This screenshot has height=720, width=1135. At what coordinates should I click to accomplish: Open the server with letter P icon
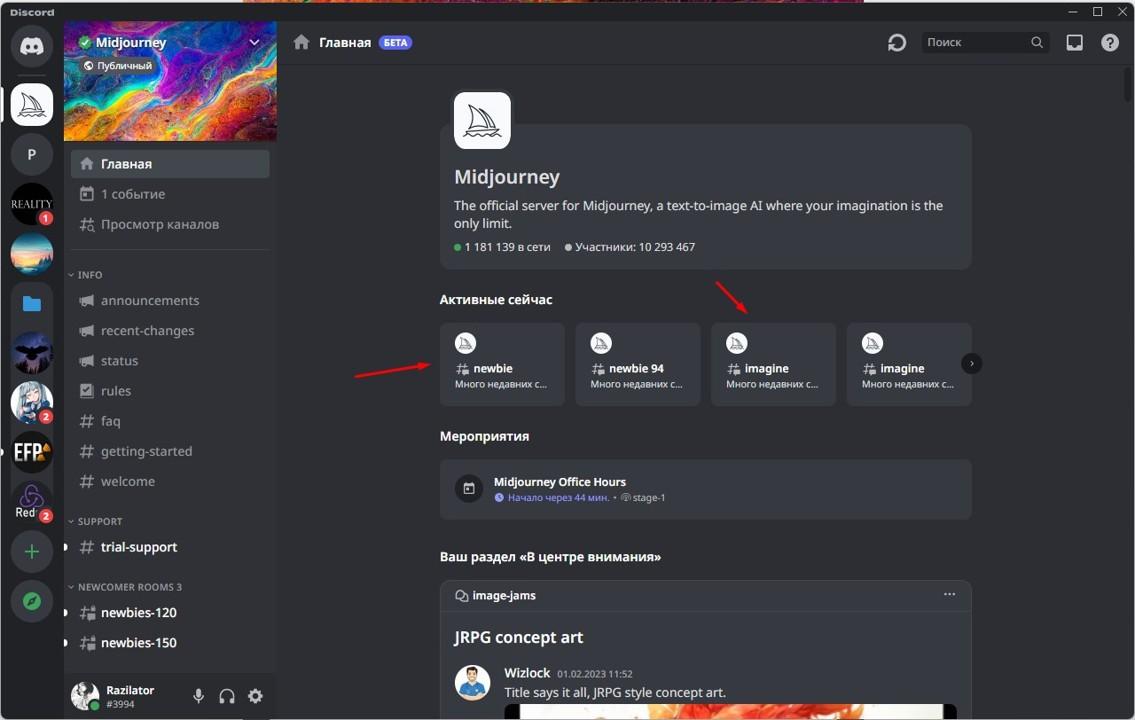[32, 154]
